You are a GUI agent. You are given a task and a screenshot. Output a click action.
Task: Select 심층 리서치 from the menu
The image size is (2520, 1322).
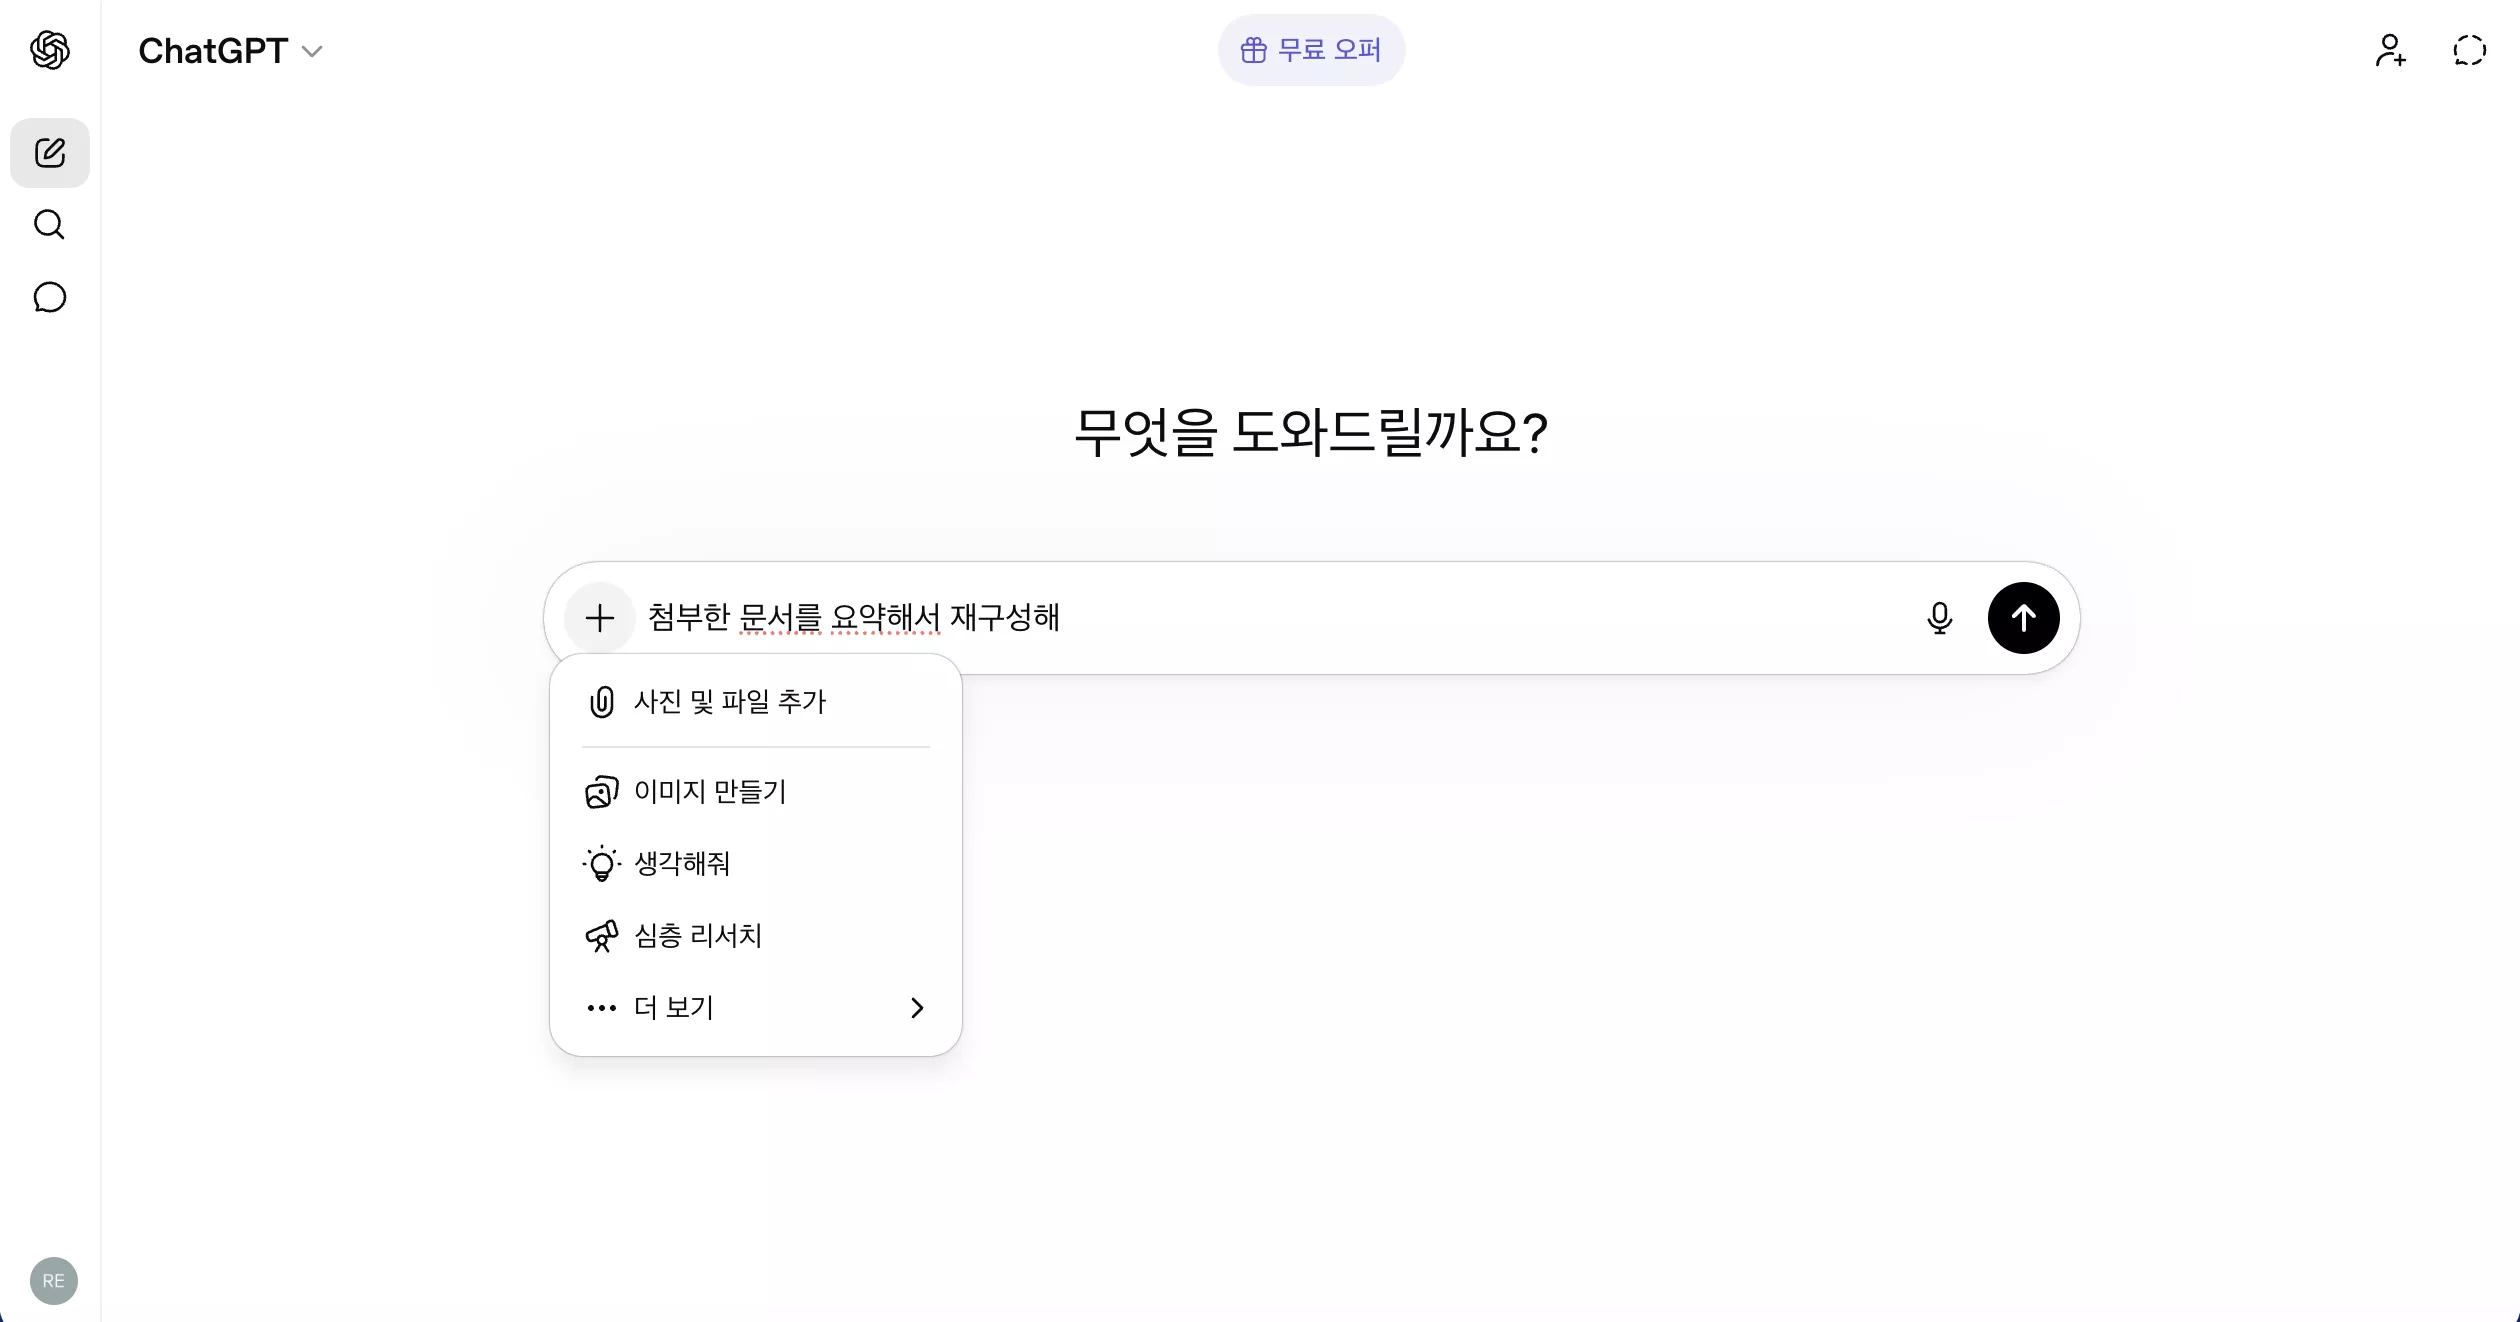(698, 936)
